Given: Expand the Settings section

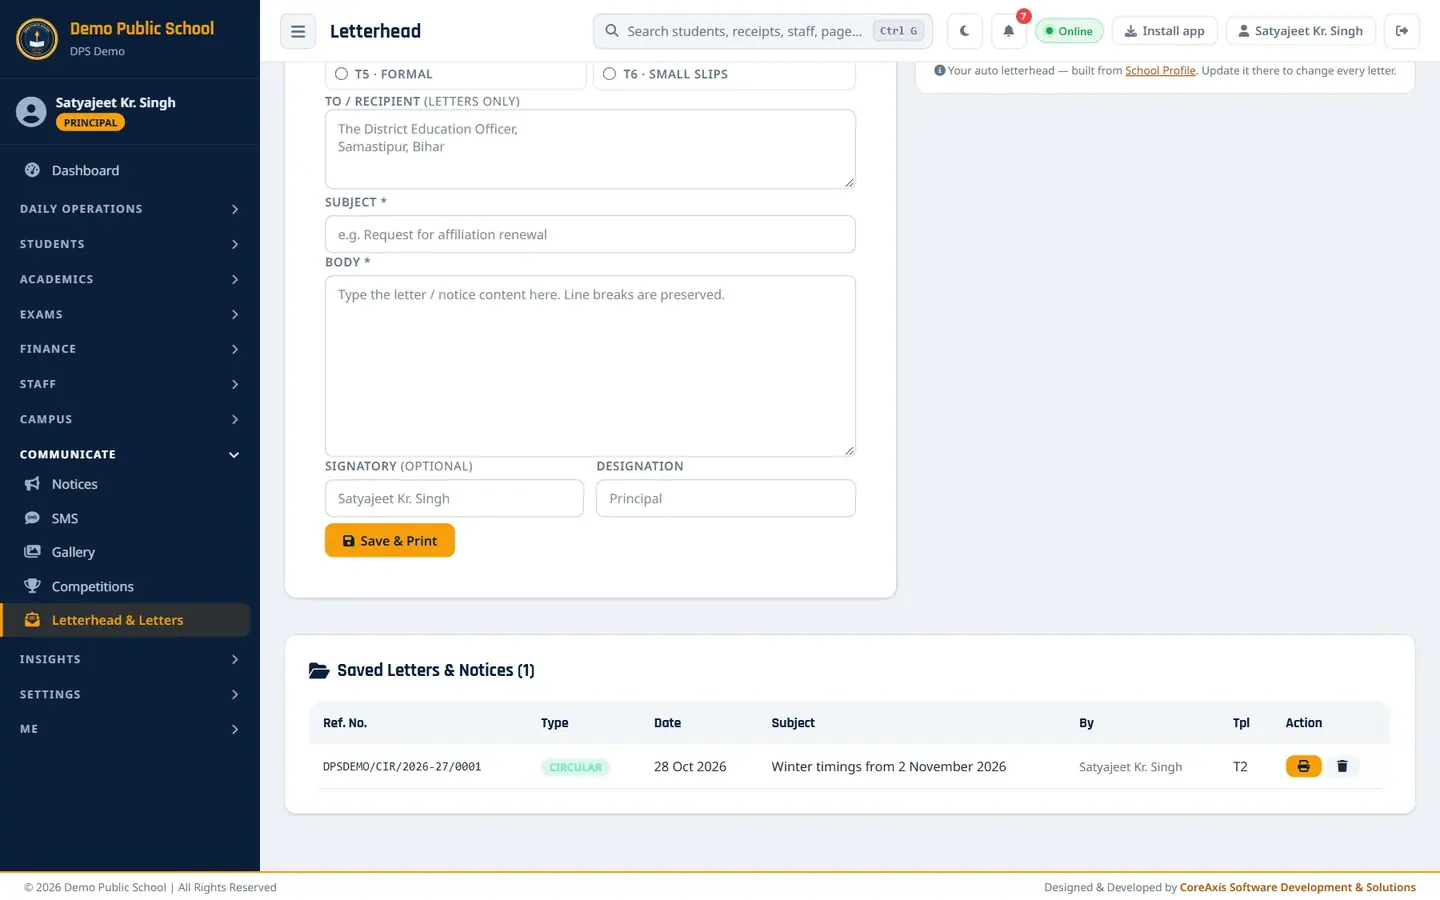Looking at the screenshot, I should pos(130,694).
